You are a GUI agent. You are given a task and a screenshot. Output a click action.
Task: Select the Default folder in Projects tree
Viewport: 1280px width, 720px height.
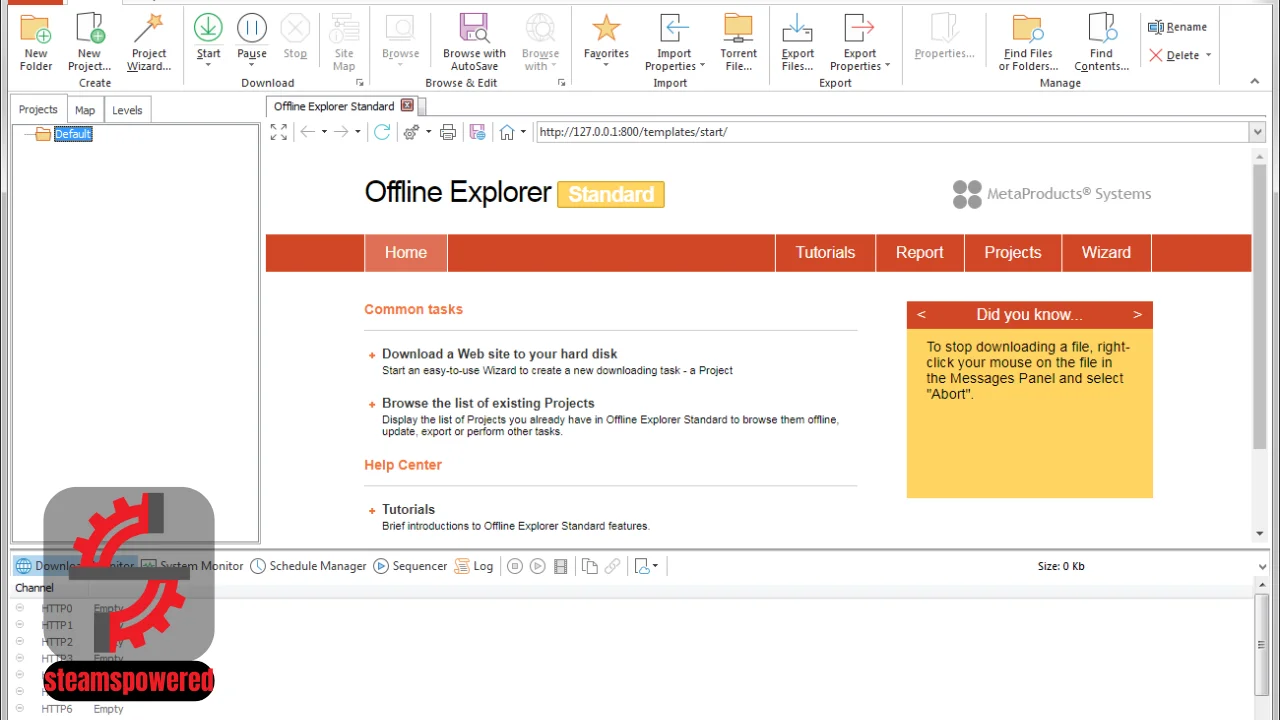pyautogui.click(x=73, y=134)
